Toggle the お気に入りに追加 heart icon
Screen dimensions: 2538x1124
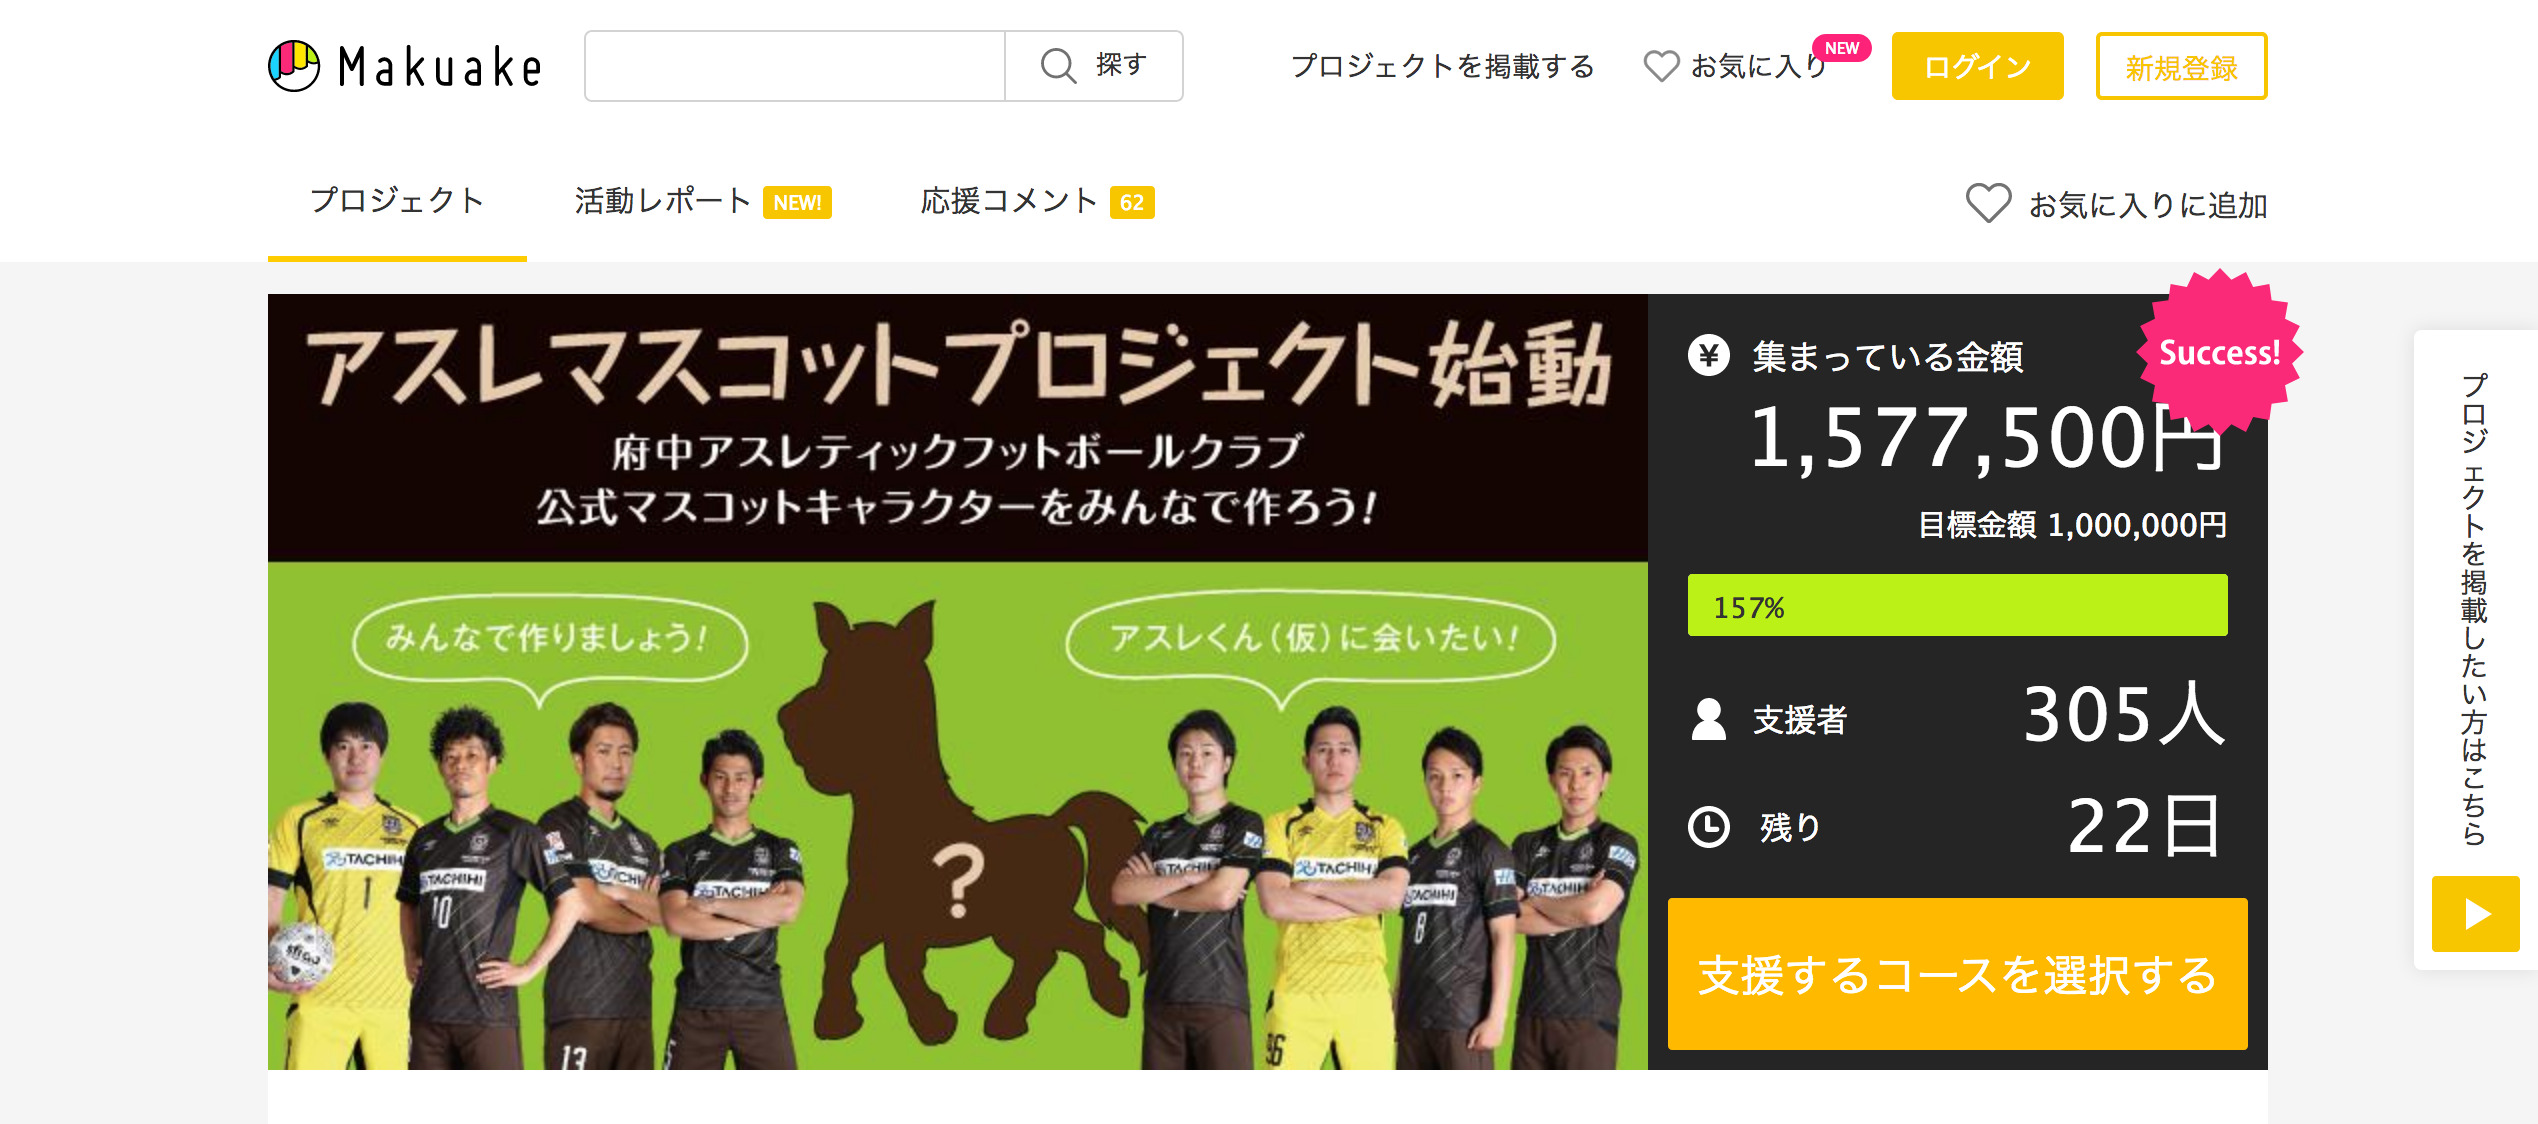point(1988,203)
